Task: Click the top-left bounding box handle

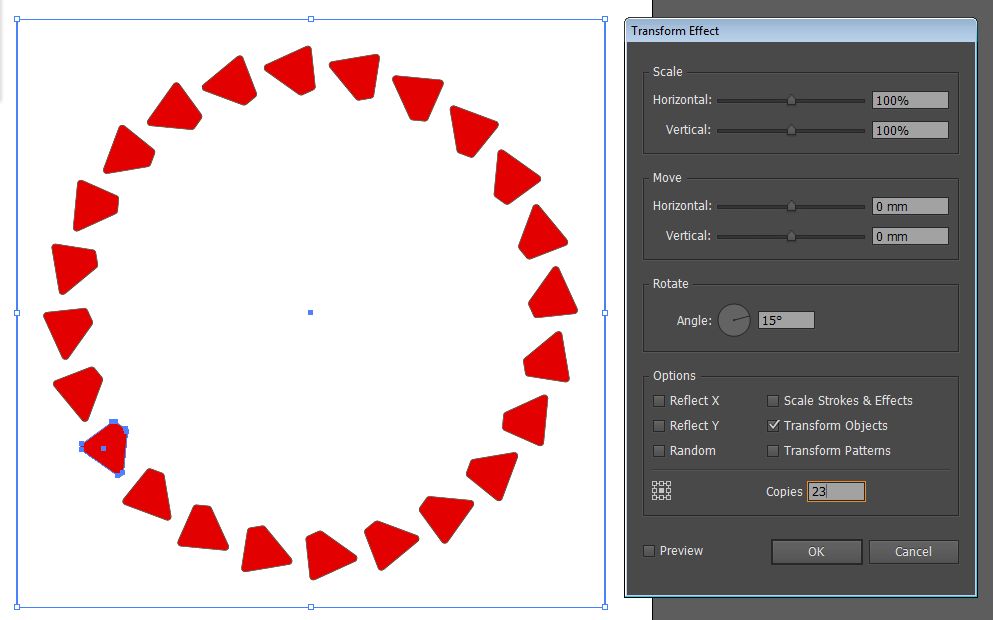Action: coord(17,20)
